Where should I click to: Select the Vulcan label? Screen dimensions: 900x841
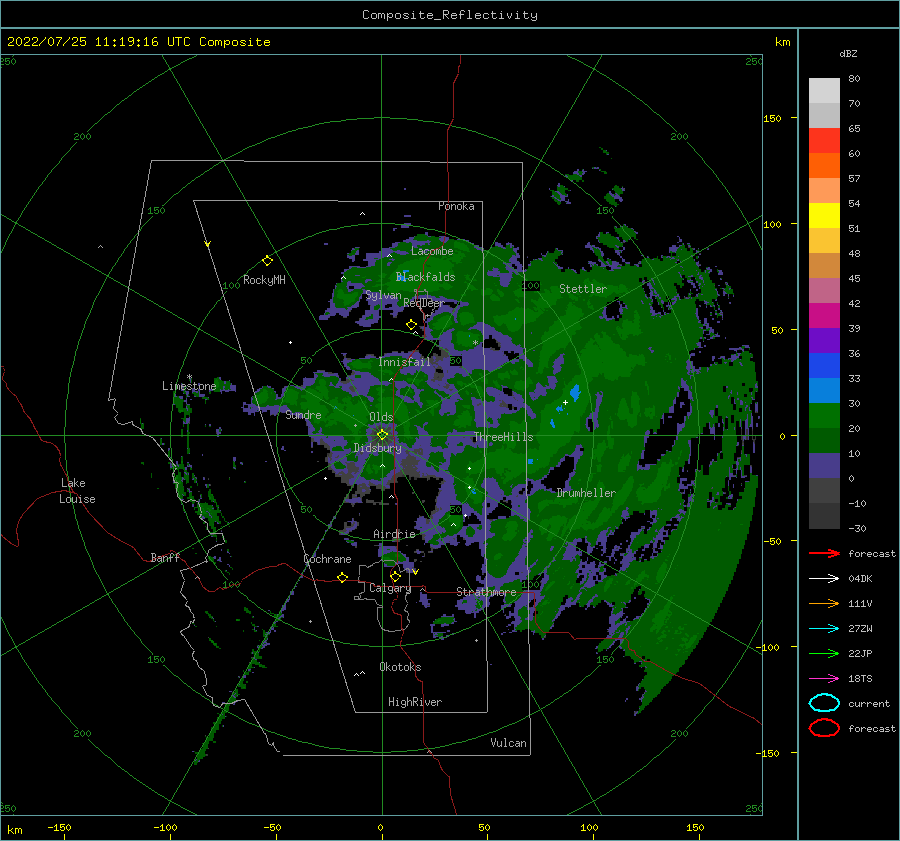click(x=508, y=743)
